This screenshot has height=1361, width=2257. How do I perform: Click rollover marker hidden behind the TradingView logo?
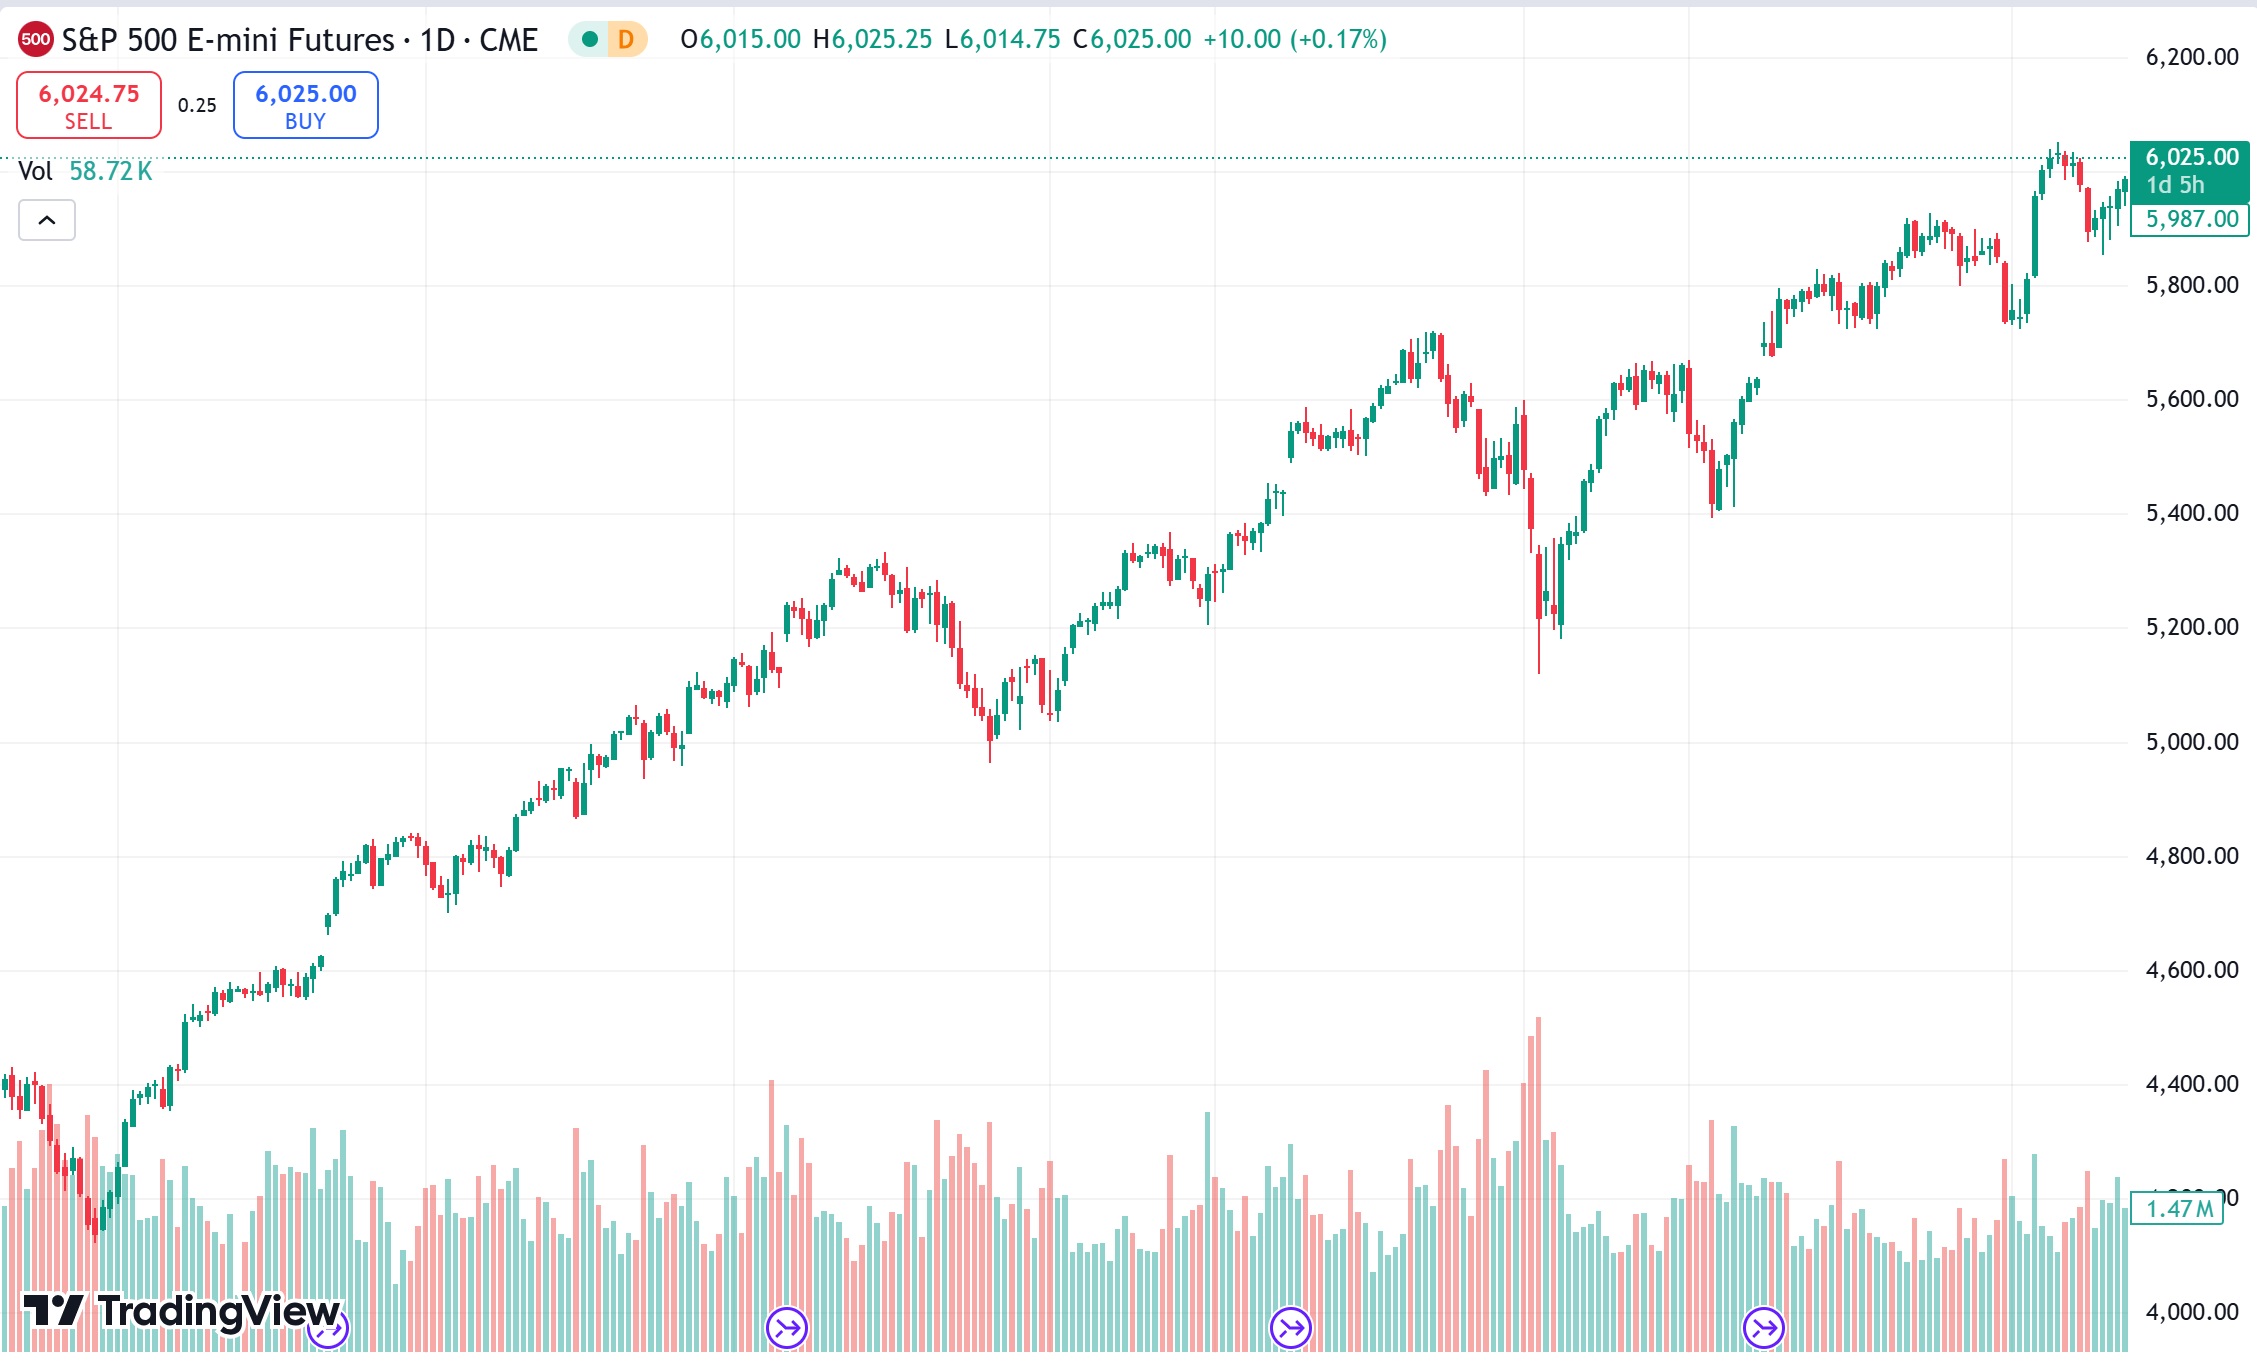coord(328,1329)
